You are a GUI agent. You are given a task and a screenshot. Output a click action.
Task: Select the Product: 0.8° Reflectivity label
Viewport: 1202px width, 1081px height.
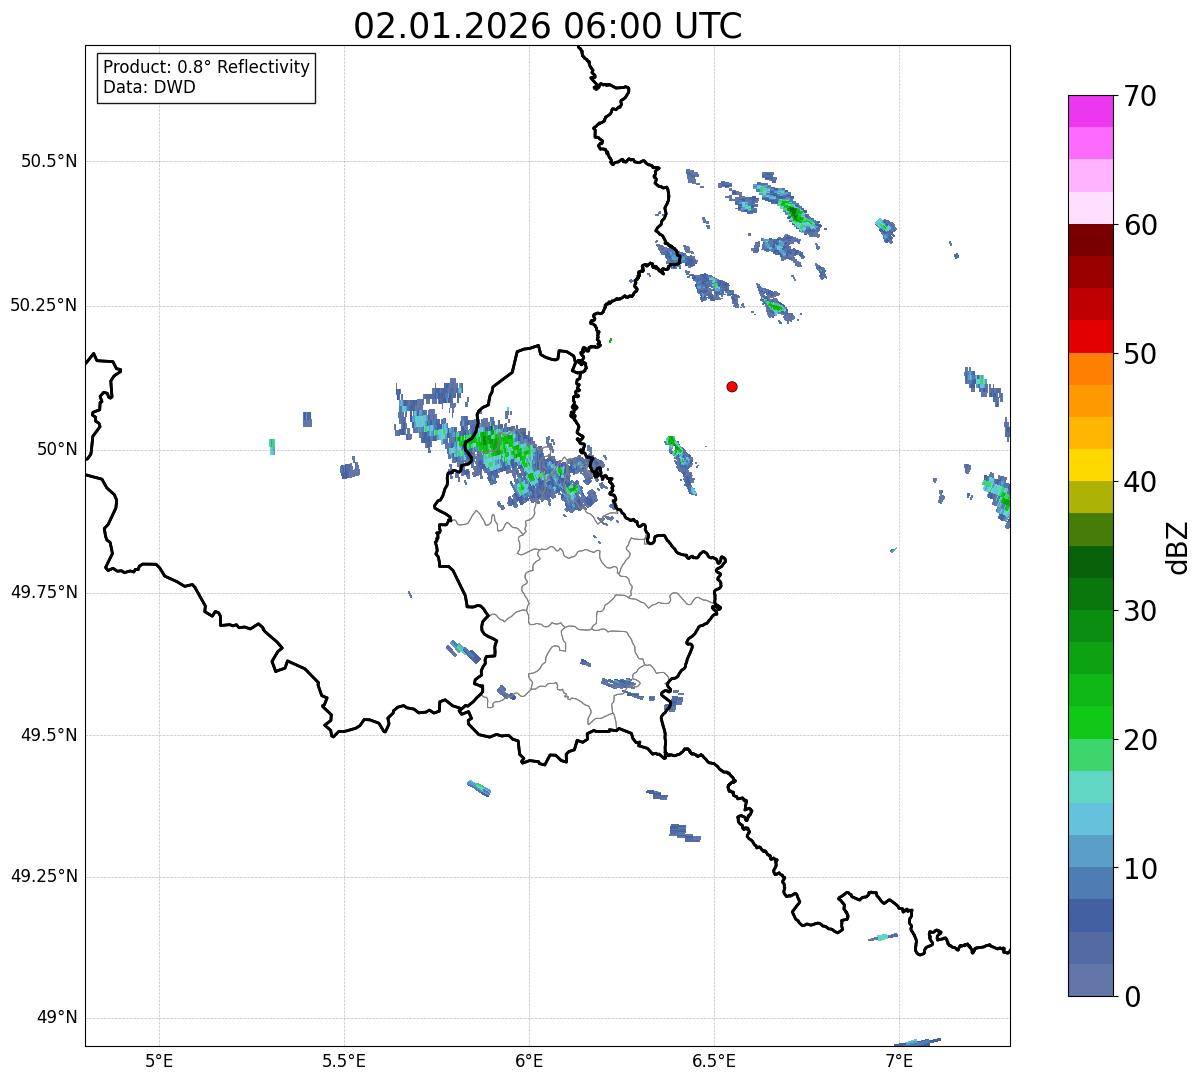(207, 67)
